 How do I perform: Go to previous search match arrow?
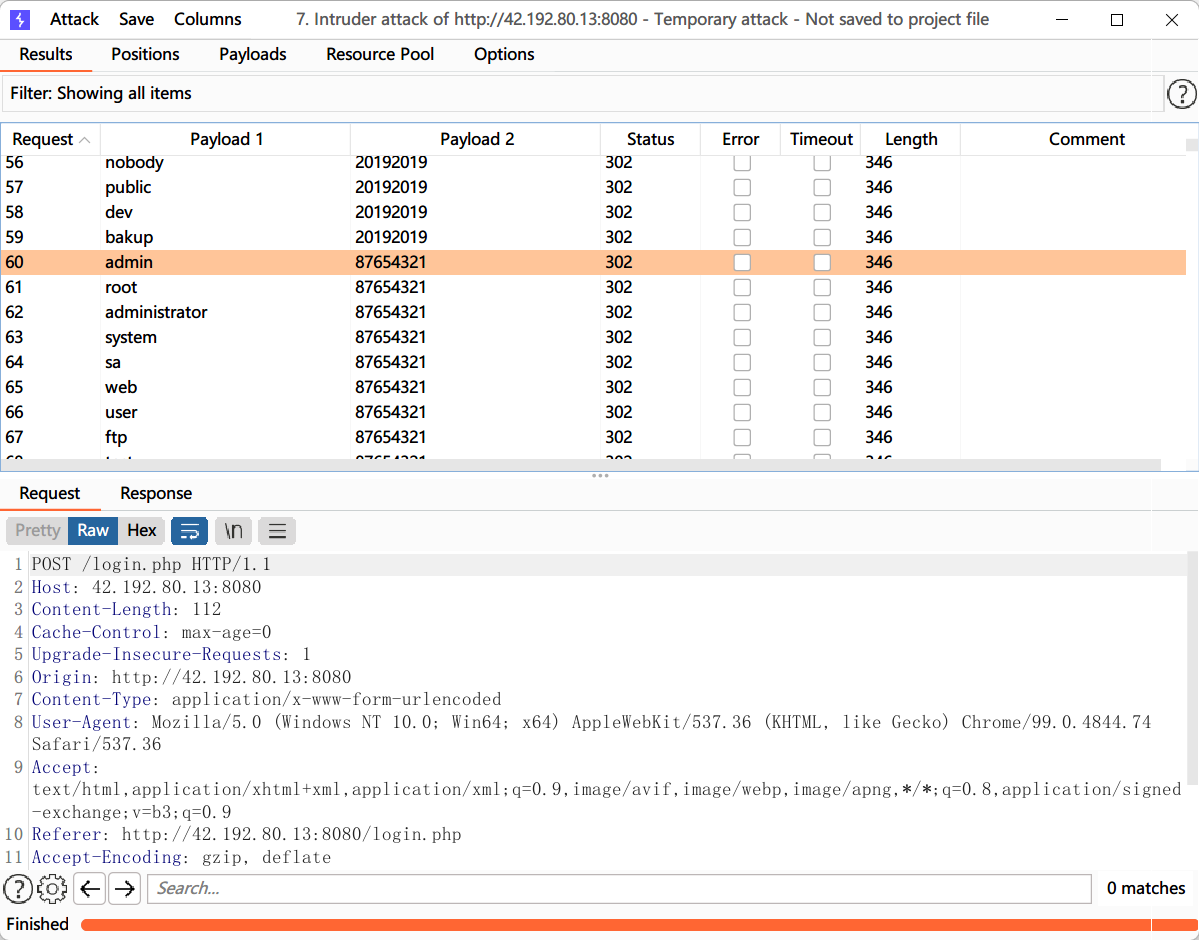[89, 889]
